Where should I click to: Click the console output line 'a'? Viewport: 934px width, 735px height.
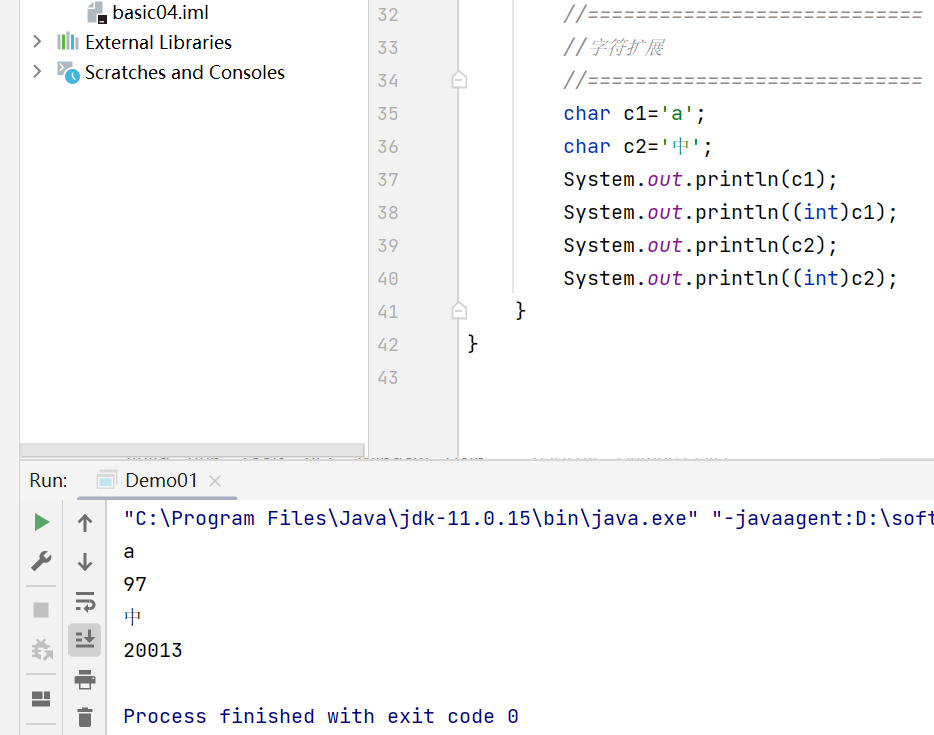(129, 552)
